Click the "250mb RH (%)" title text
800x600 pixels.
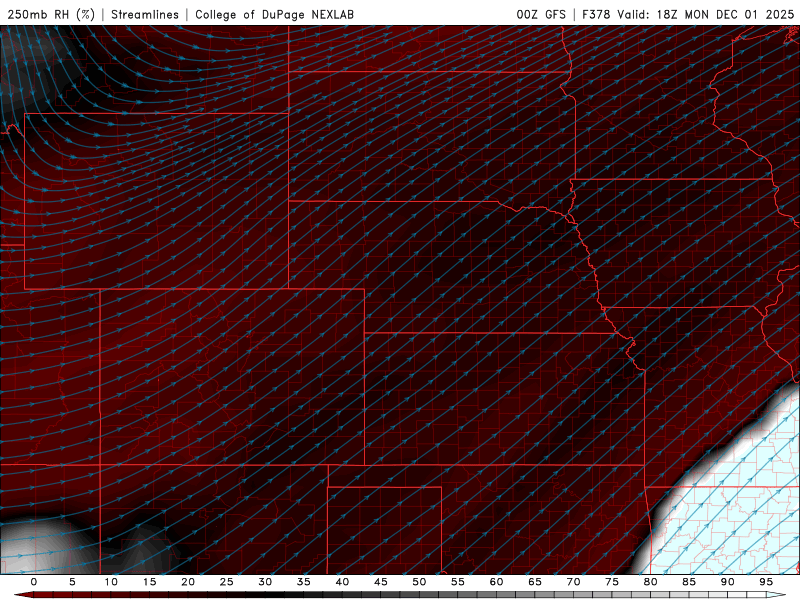(51, 14)
